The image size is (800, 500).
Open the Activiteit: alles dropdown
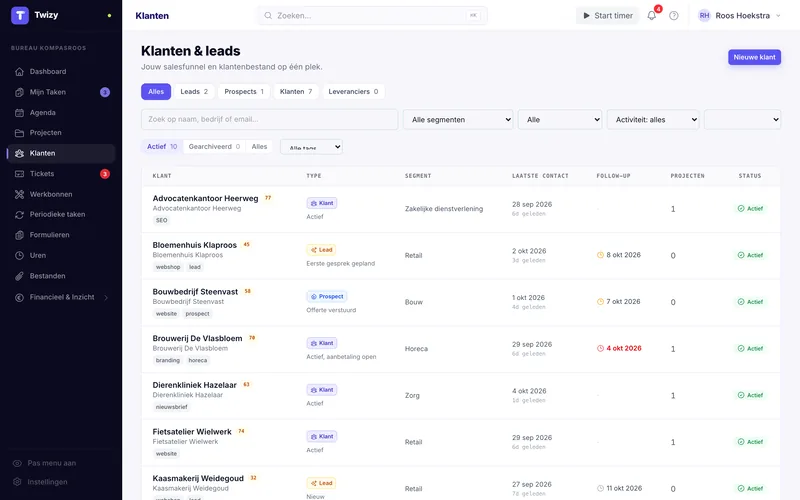pyautogui.click(x=653, y=119)
